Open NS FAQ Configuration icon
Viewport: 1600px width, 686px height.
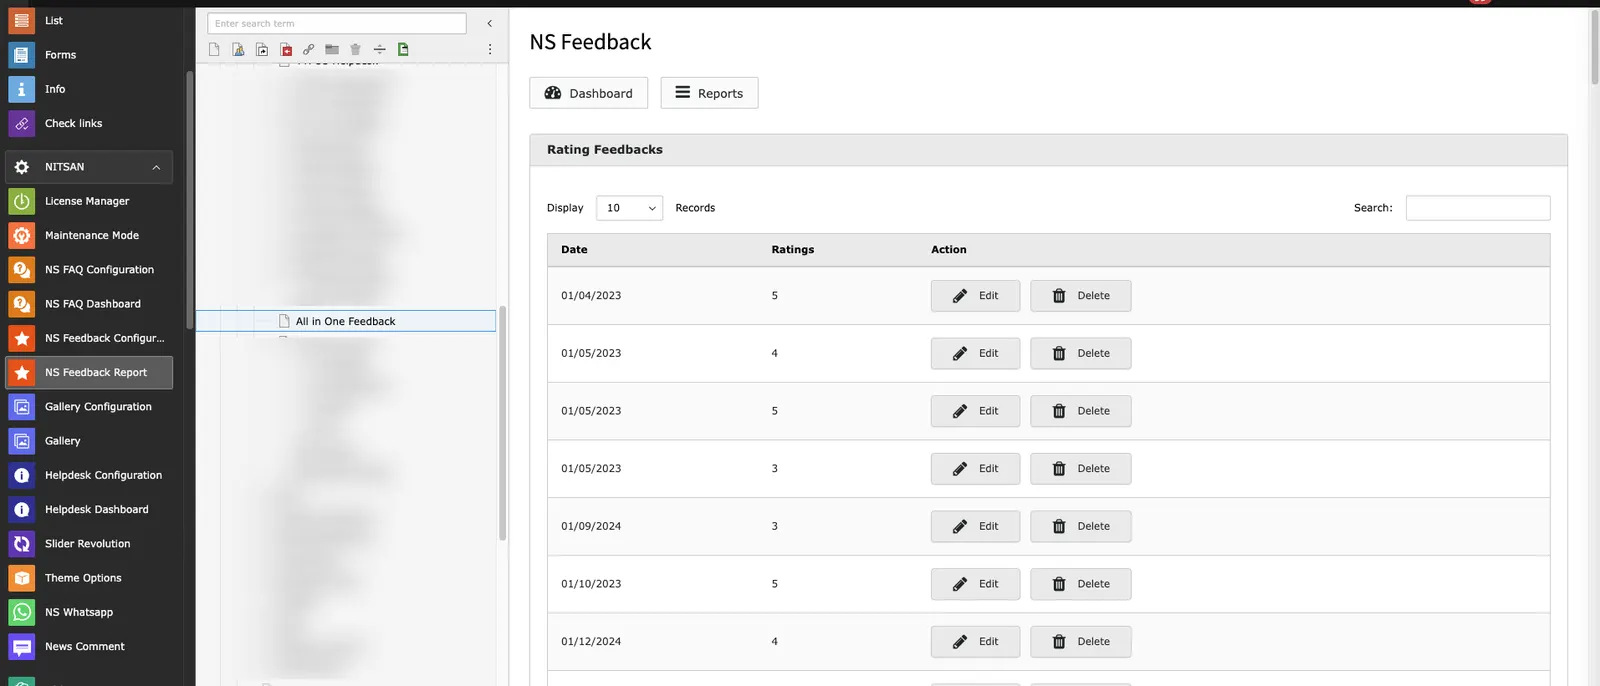(x=21, y=270)
